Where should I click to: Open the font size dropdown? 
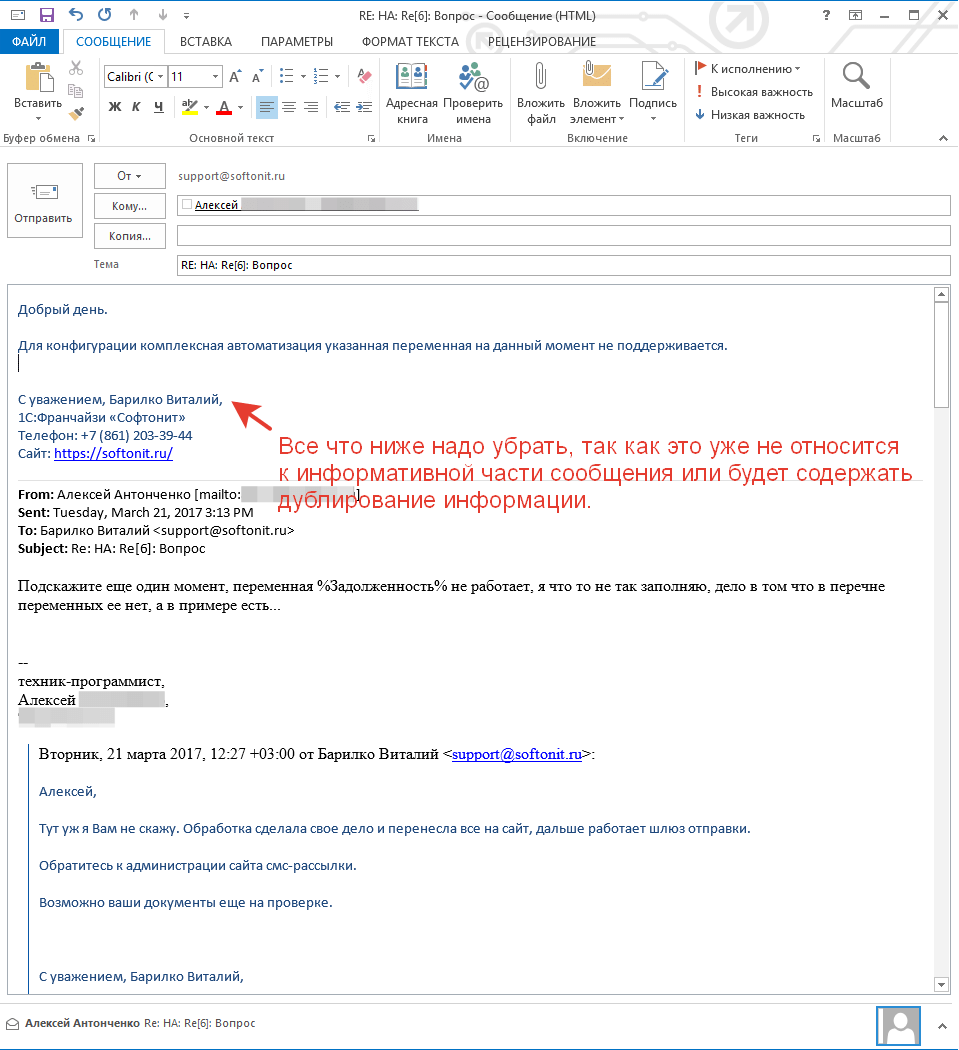click(216, 77)
